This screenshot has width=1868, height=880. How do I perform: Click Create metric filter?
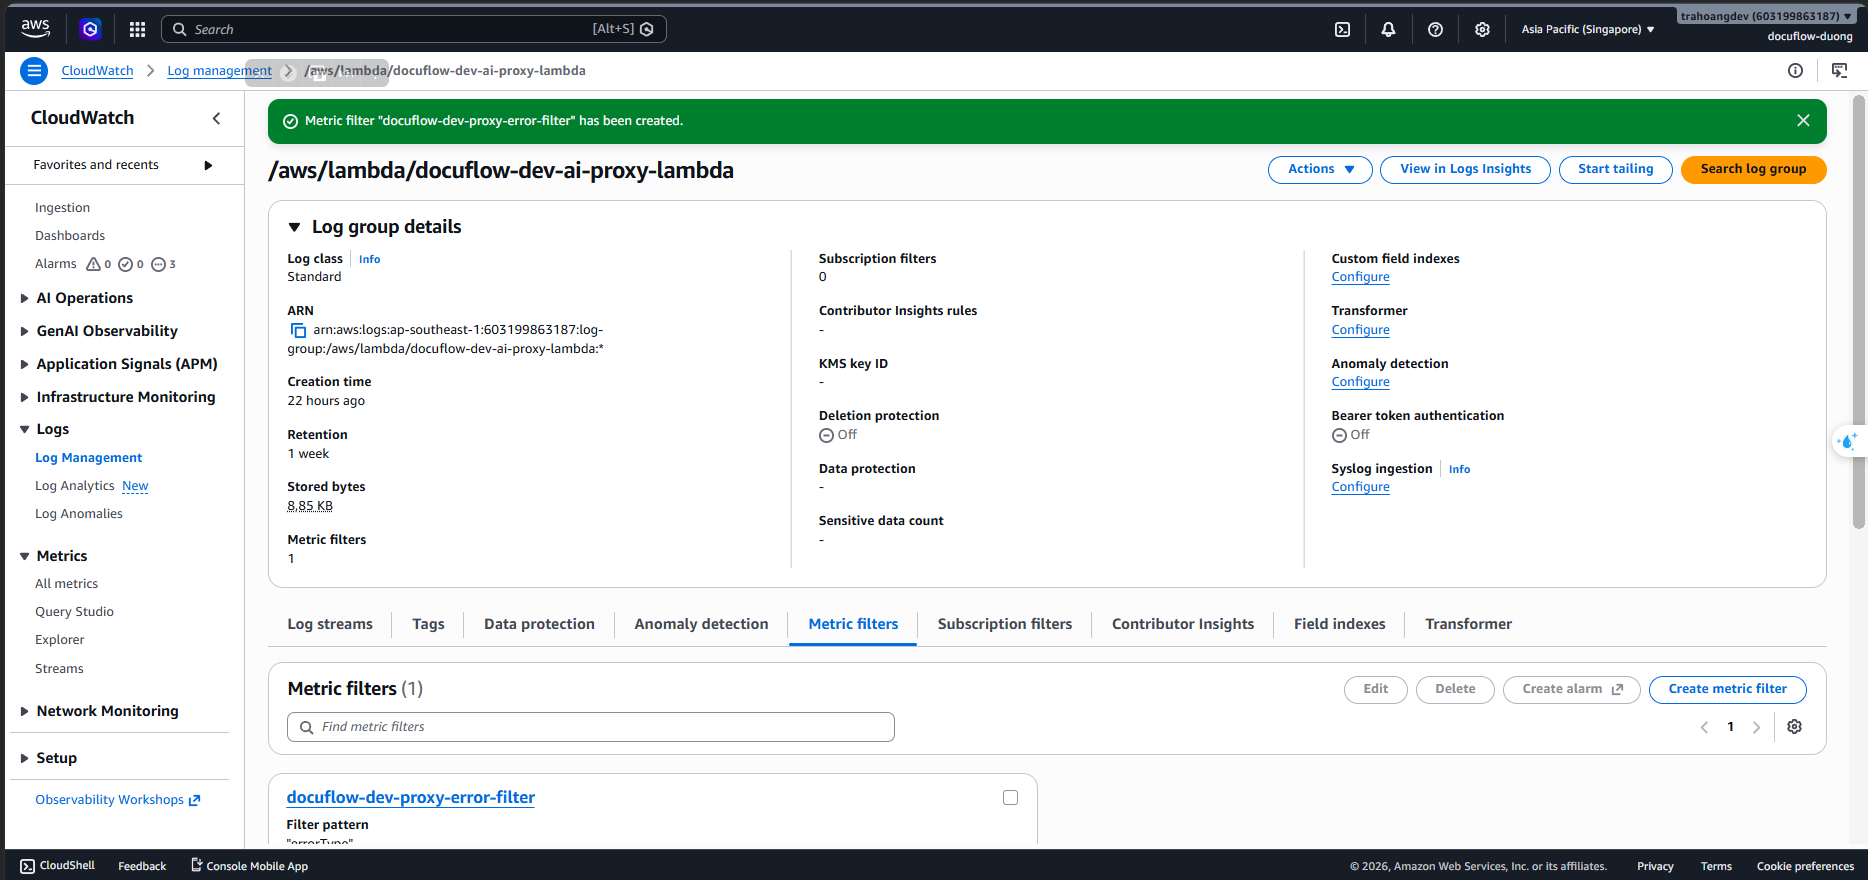tap(1727, 689)
